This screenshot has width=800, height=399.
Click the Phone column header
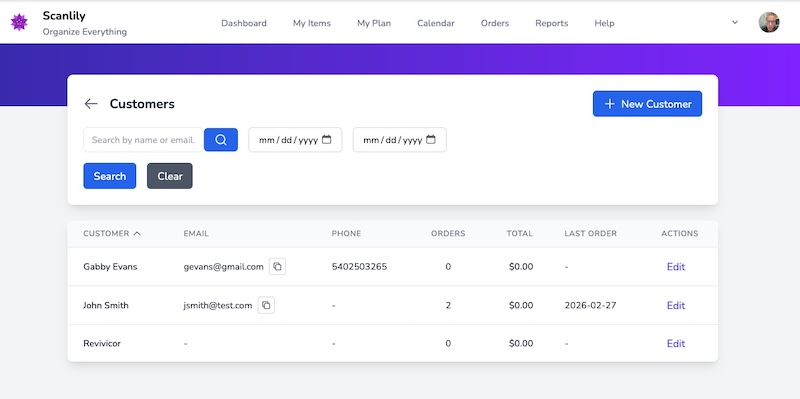pos(346,233)
